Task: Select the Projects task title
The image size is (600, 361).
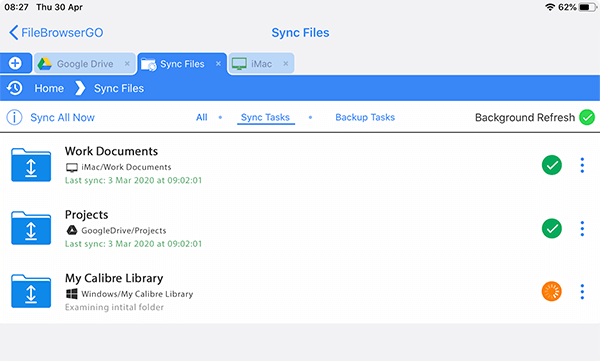Action: pos(86,215)
